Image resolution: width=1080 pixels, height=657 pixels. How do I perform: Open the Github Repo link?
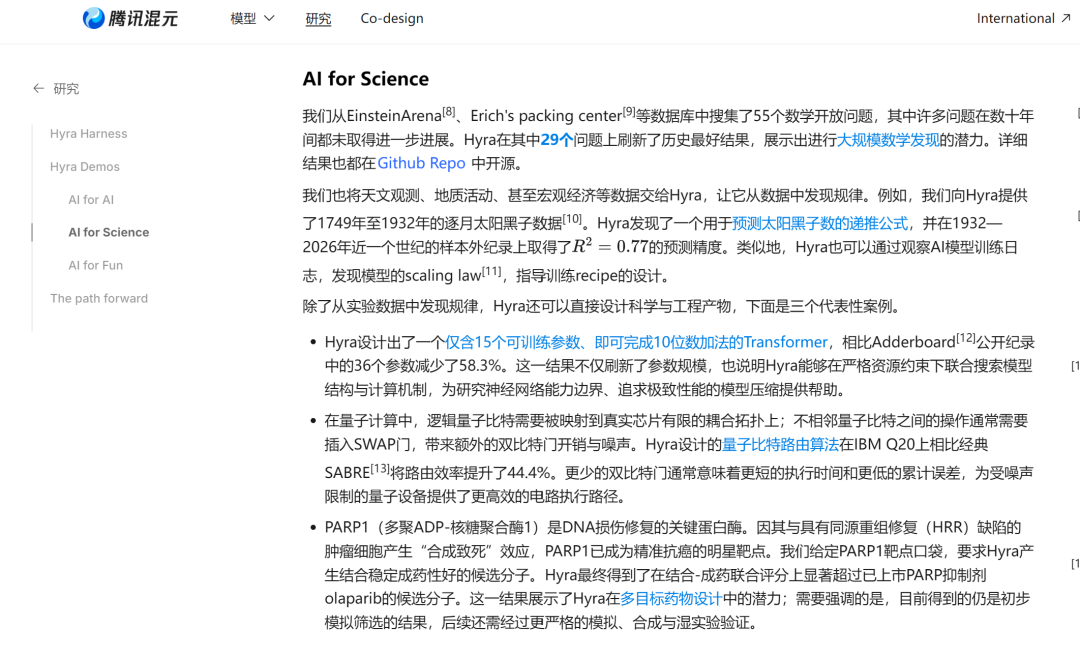(x=422, y=163)
